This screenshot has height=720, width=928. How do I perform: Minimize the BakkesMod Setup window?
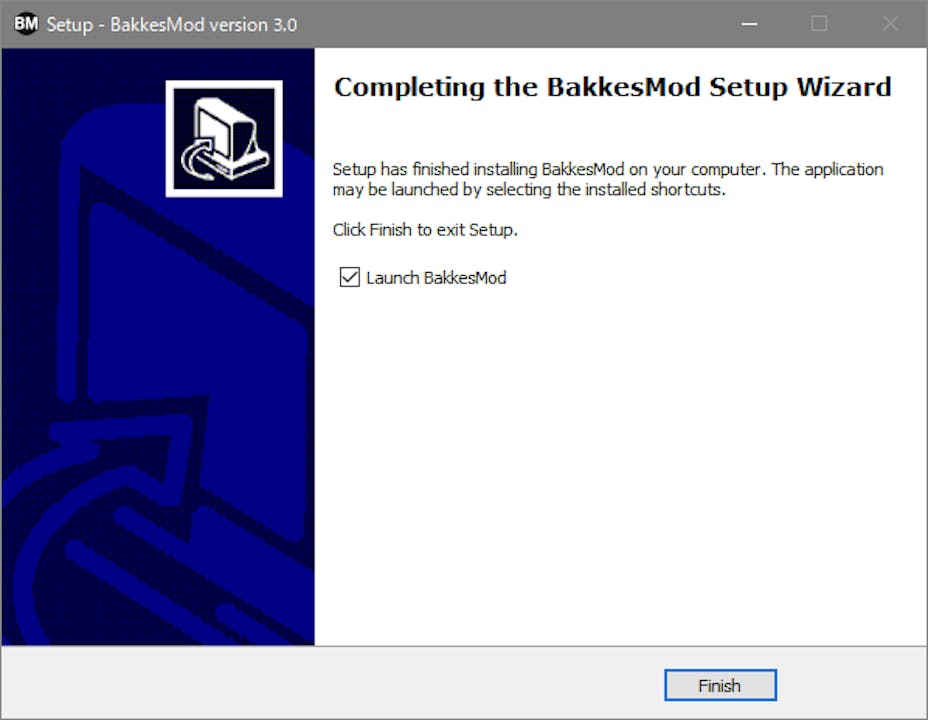(749, 24)
